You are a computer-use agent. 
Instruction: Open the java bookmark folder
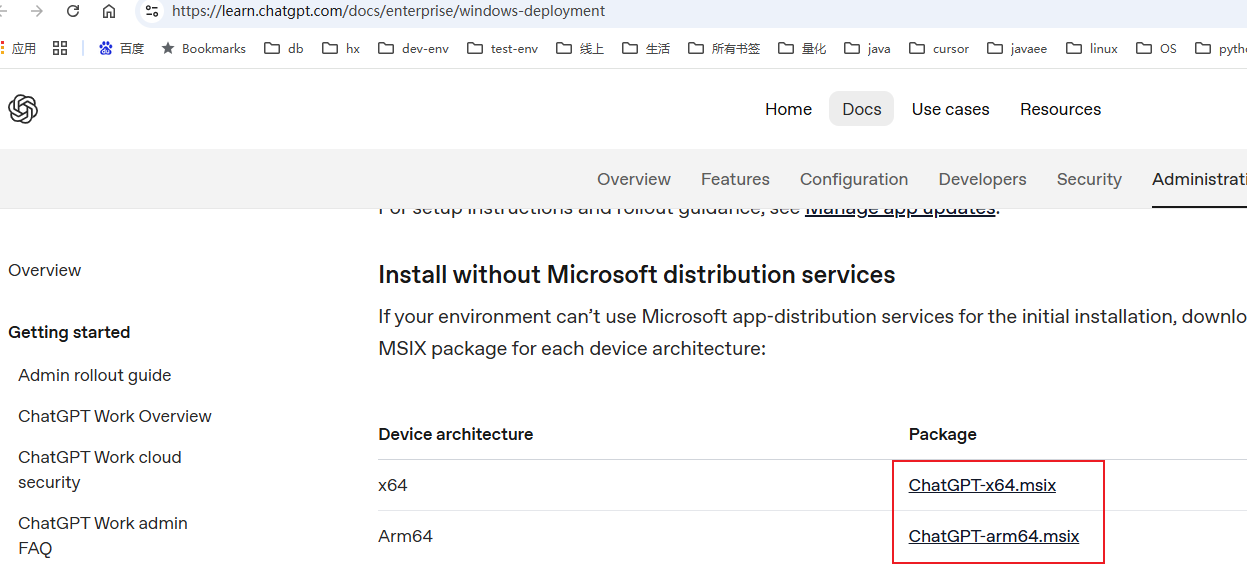click(x=867, y=48)
